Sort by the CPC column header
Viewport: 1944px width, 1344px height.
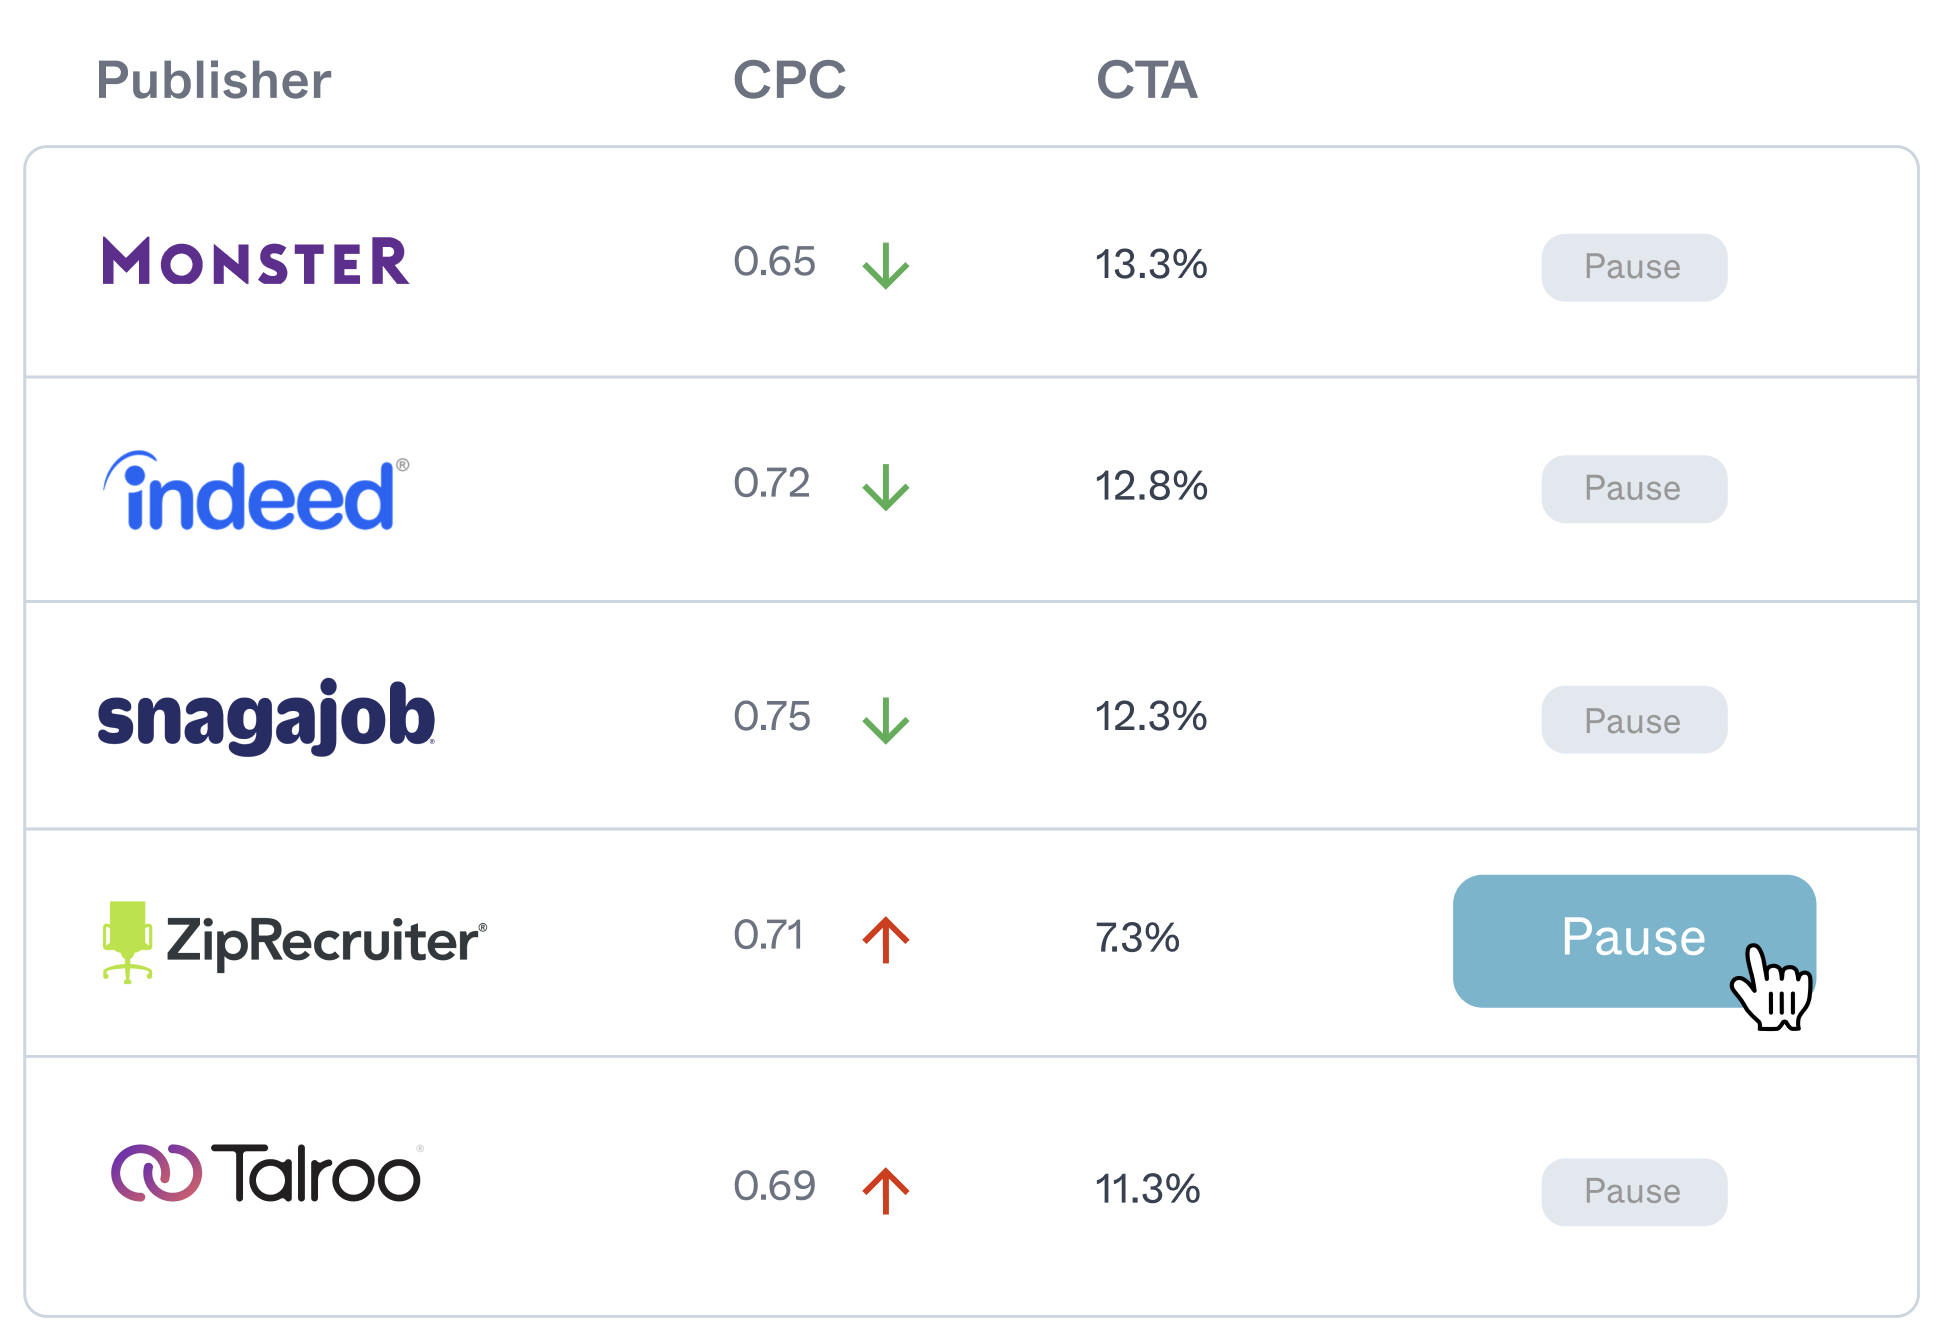pos(789,80)
